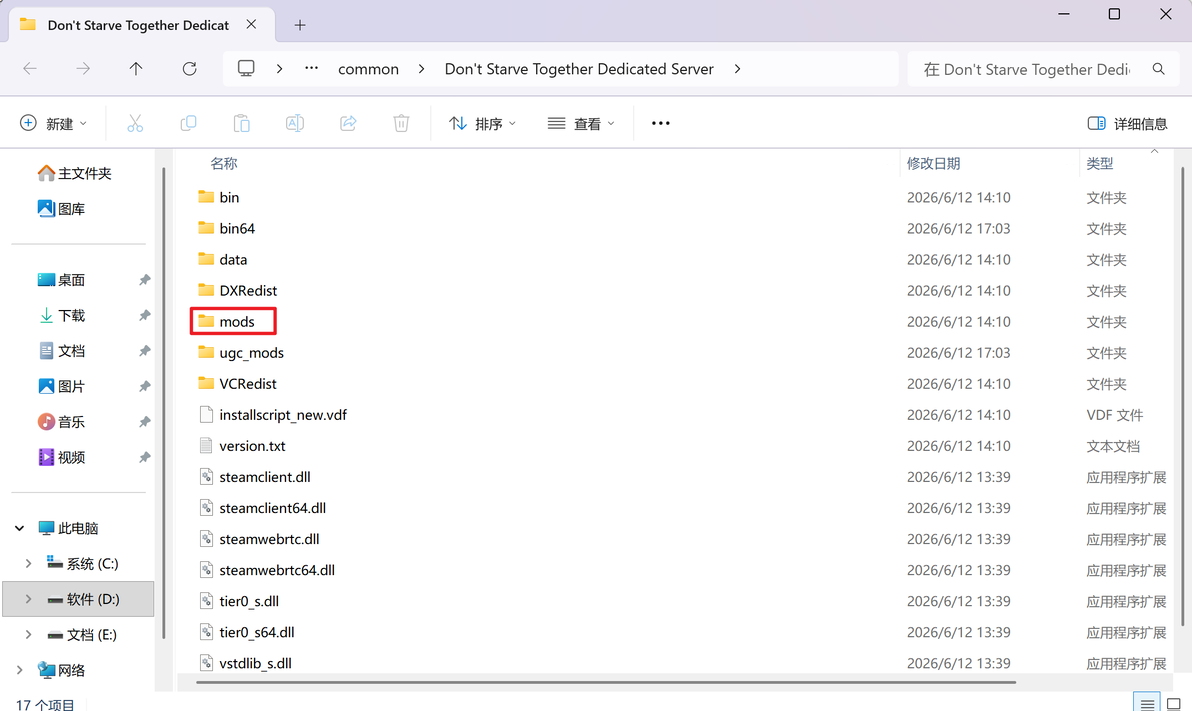Click the Cut scissors icon
Viewport: 1192px width, 711px height.
click(135, 123)
